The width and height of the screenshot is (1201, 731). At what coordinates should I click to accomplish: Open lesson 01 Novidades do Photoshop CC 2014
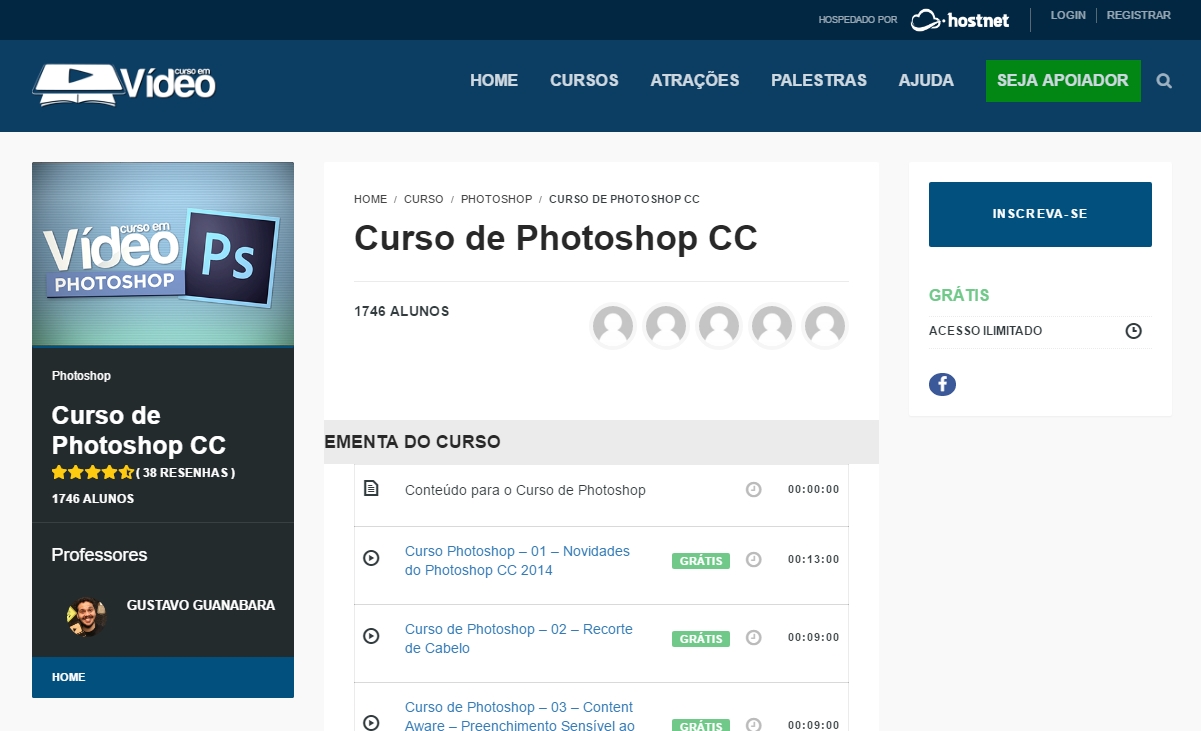coord(517,561)
